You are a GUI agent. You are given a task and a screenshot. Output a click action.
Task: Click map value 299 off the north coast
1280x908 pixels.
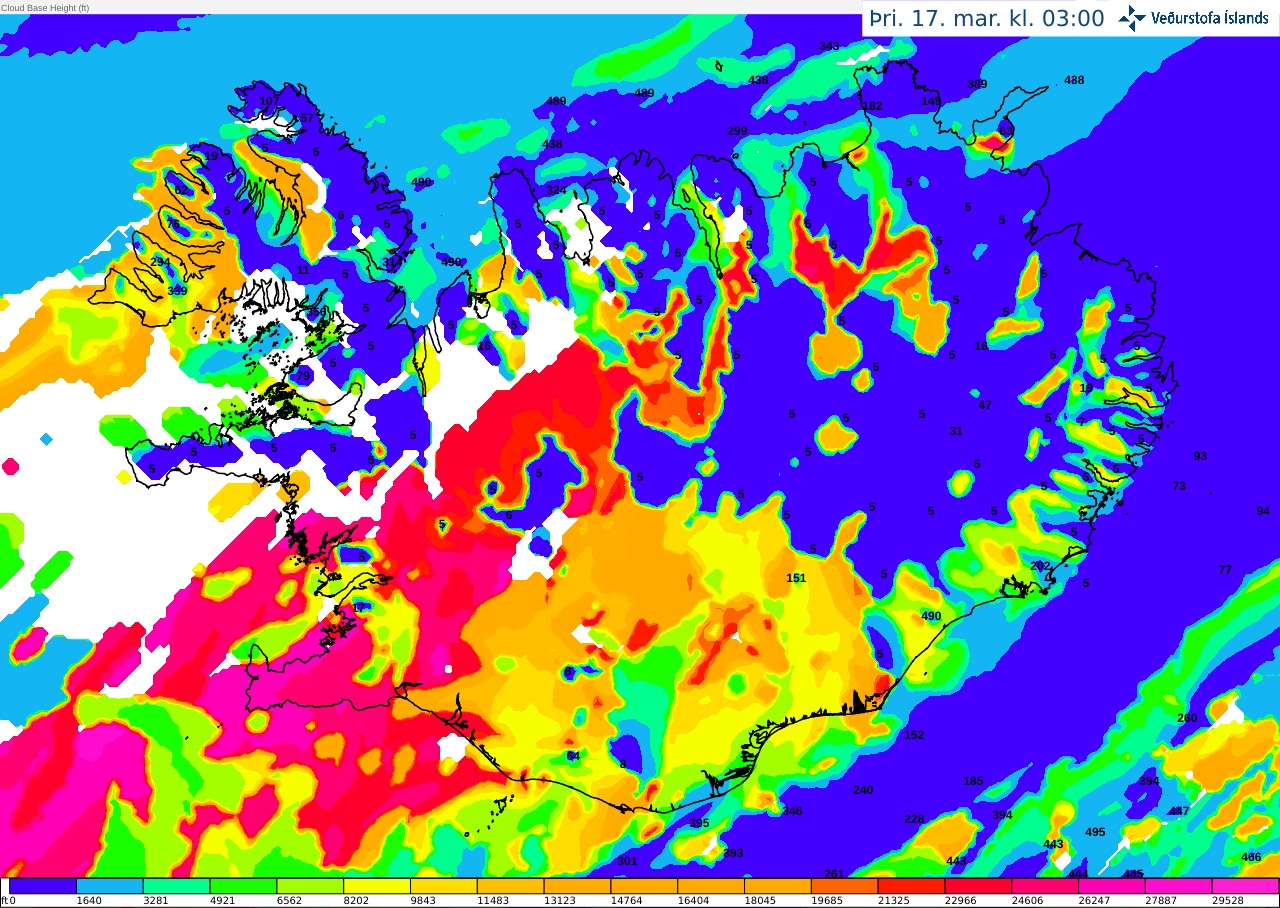click(737, 131)
